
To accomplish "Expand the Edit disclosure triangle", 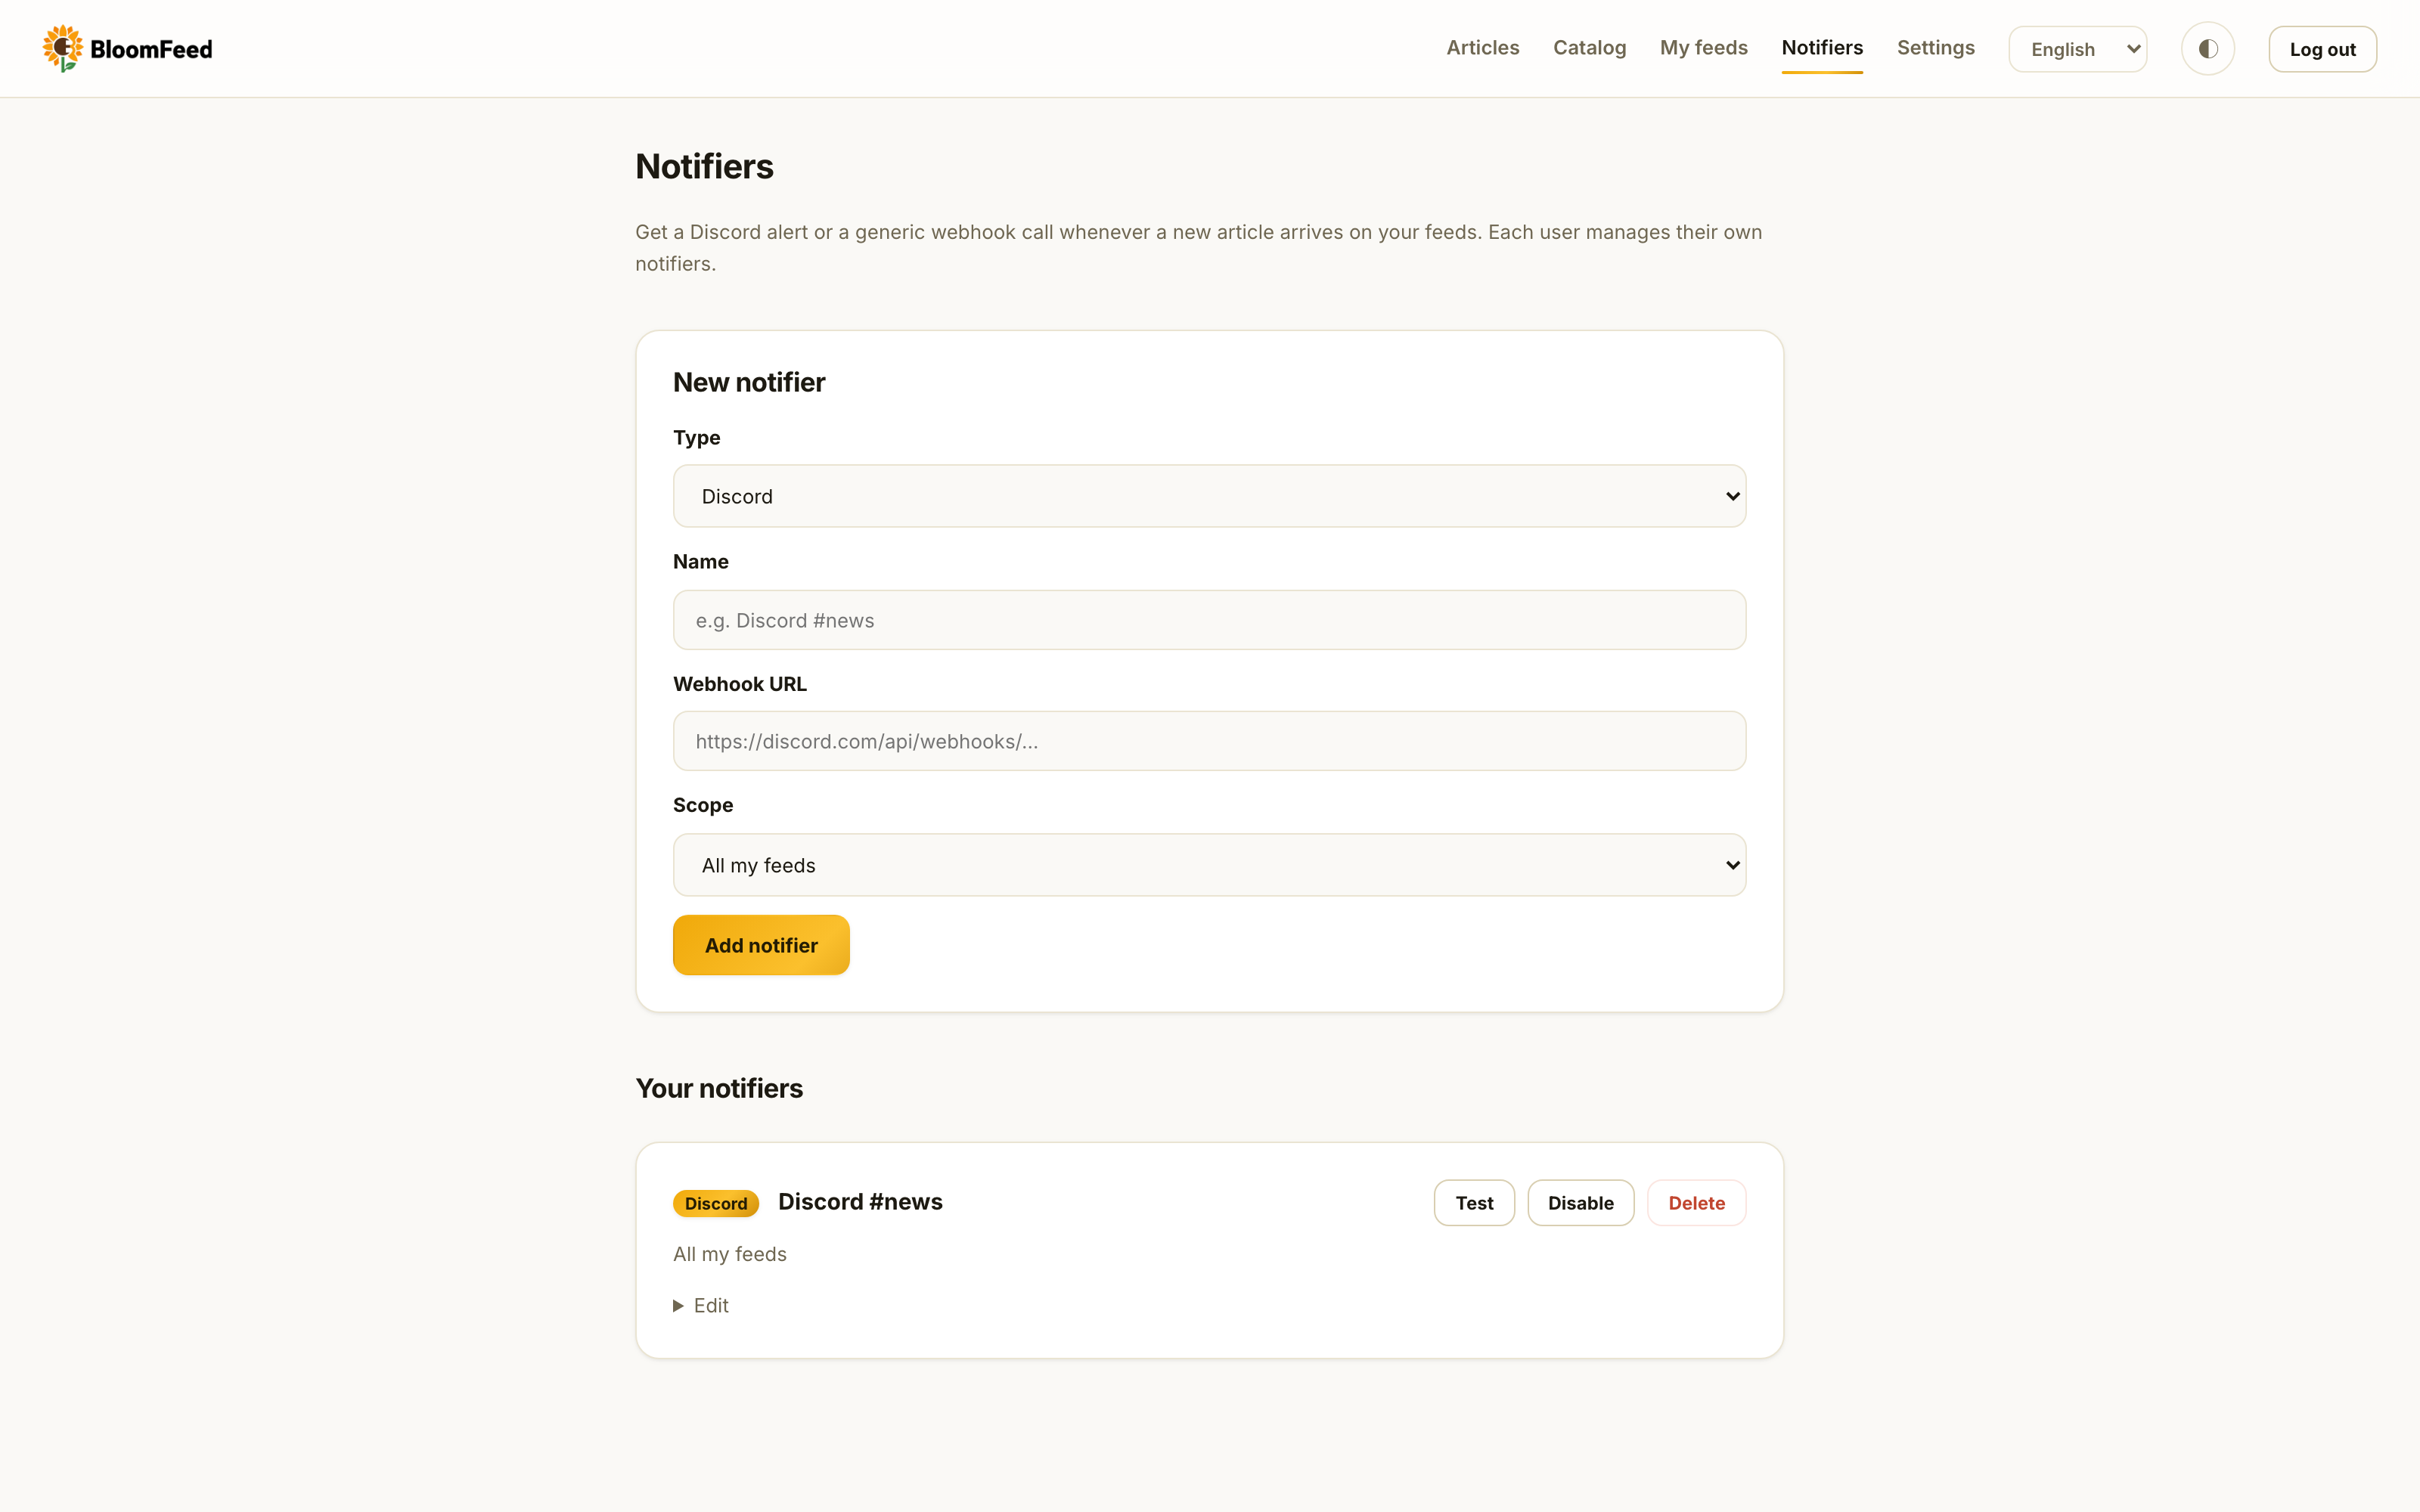I will point(678,1306).
